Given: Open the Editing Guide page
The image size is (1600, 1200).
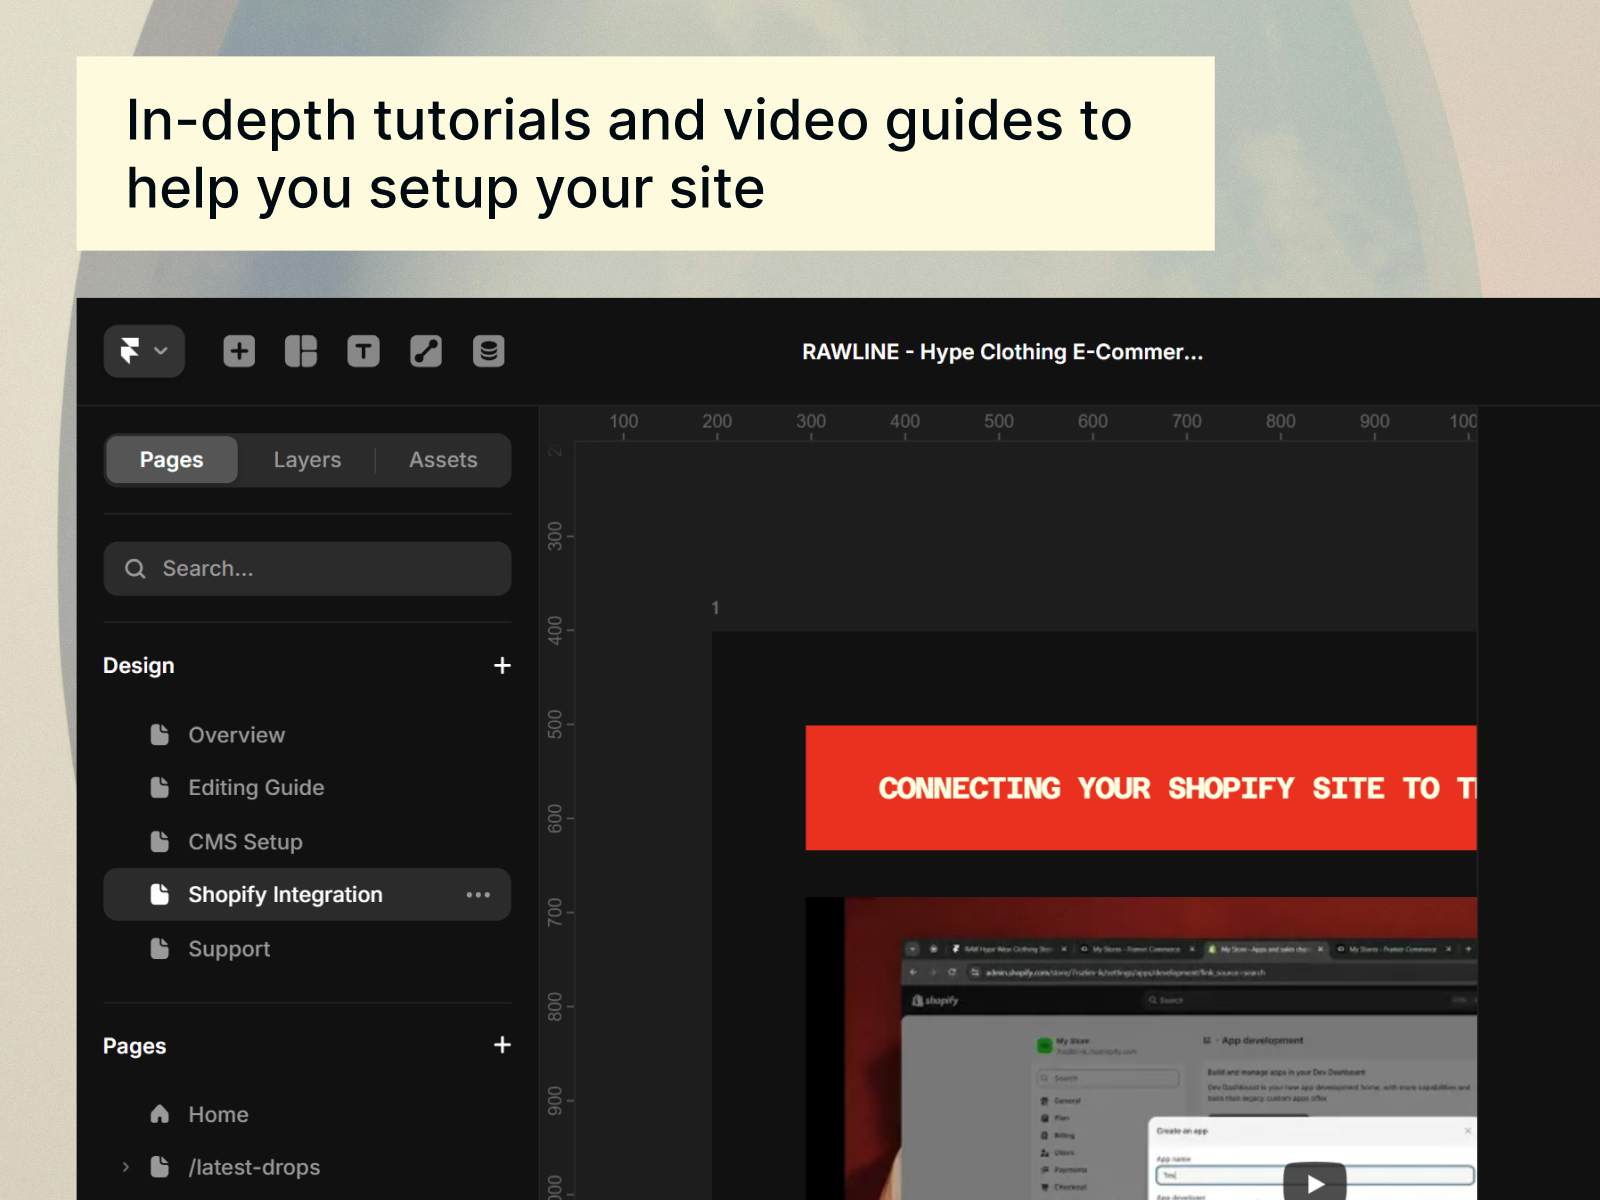Looking at the screenshot, I should [256, 788].
